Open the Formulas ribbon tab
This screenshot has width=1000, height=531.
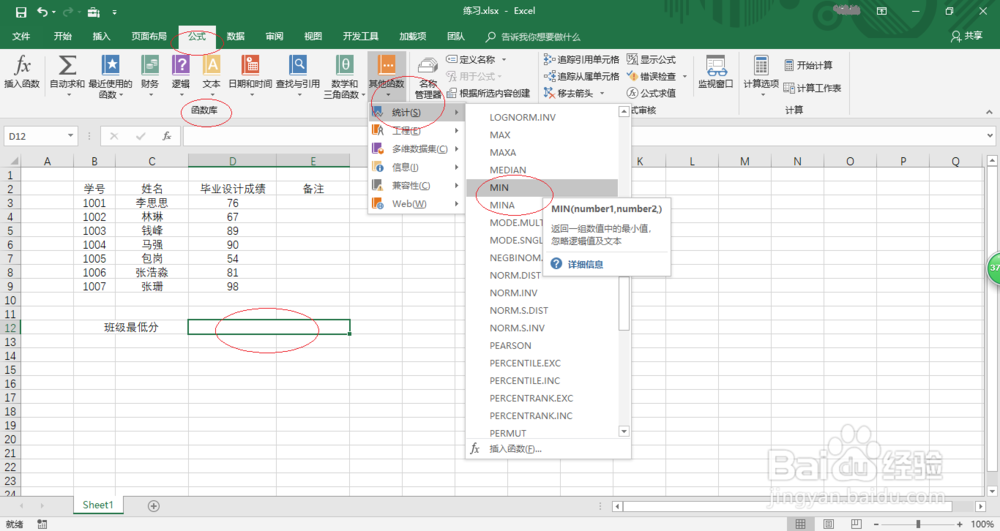click(196, 36)
